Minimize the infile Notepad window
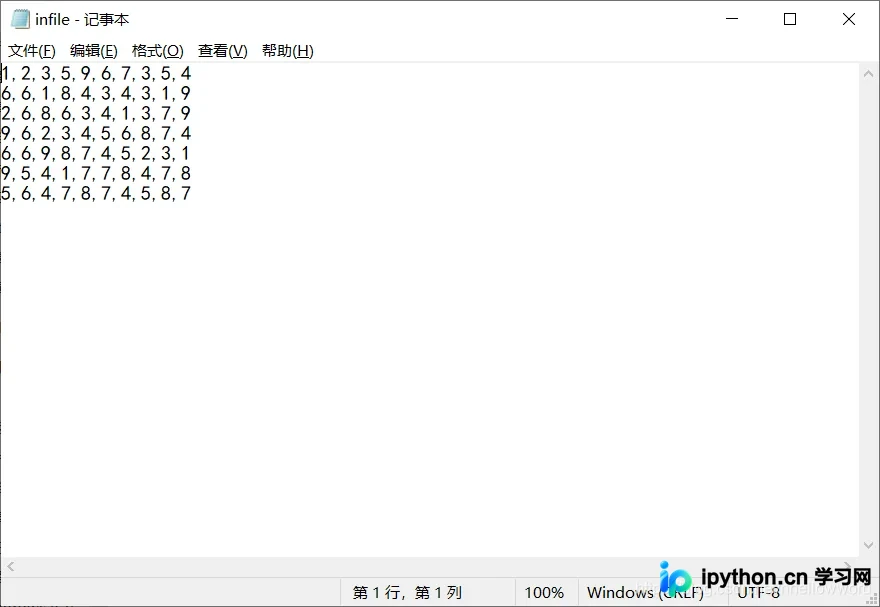The image size is (880, 607). (x=732, y=19)
